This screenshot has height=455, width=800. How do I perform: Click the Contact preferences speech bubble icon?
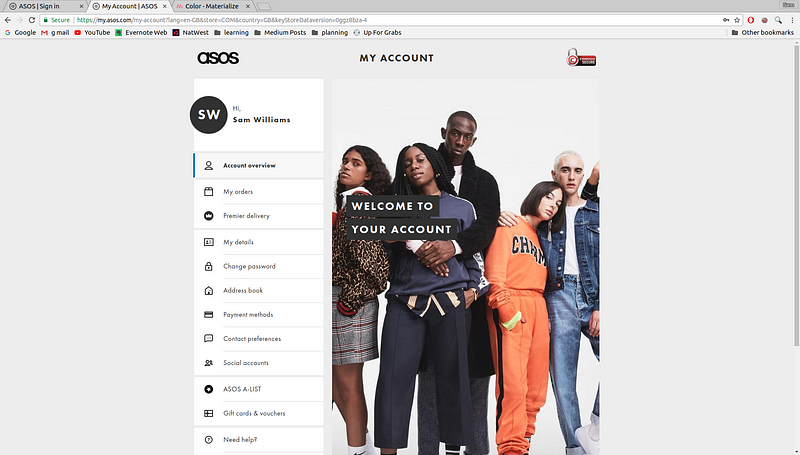(209, 339)
